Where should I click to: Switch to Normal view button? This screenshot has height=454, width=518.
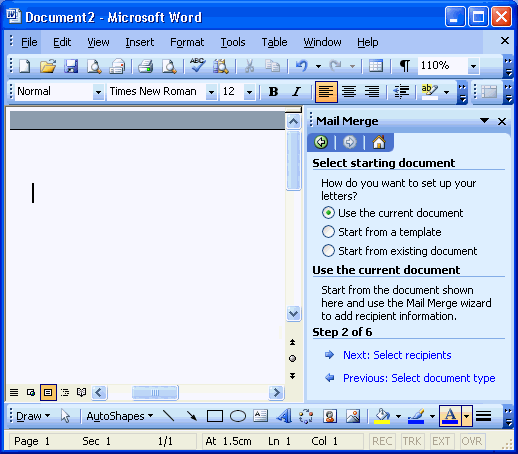pos(14,392)
